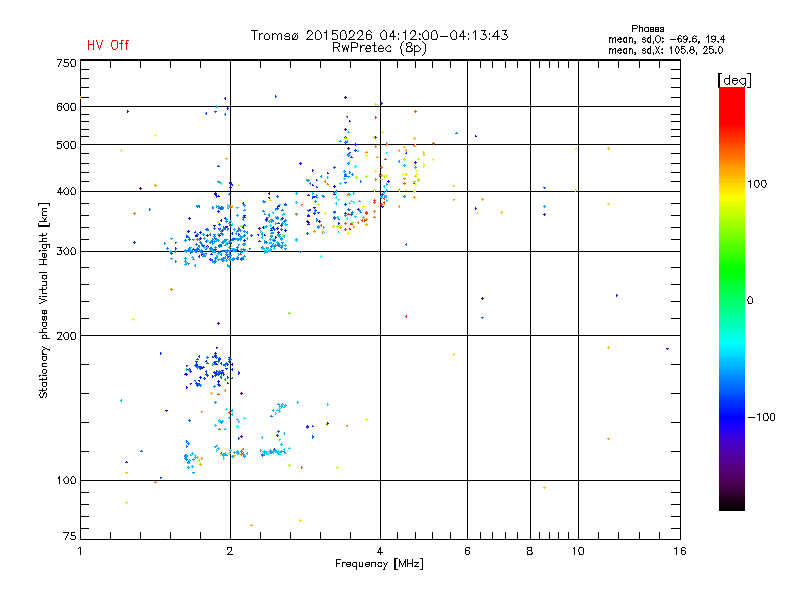
Task: Click the x-axis label '1'
Action: (80, 551)
